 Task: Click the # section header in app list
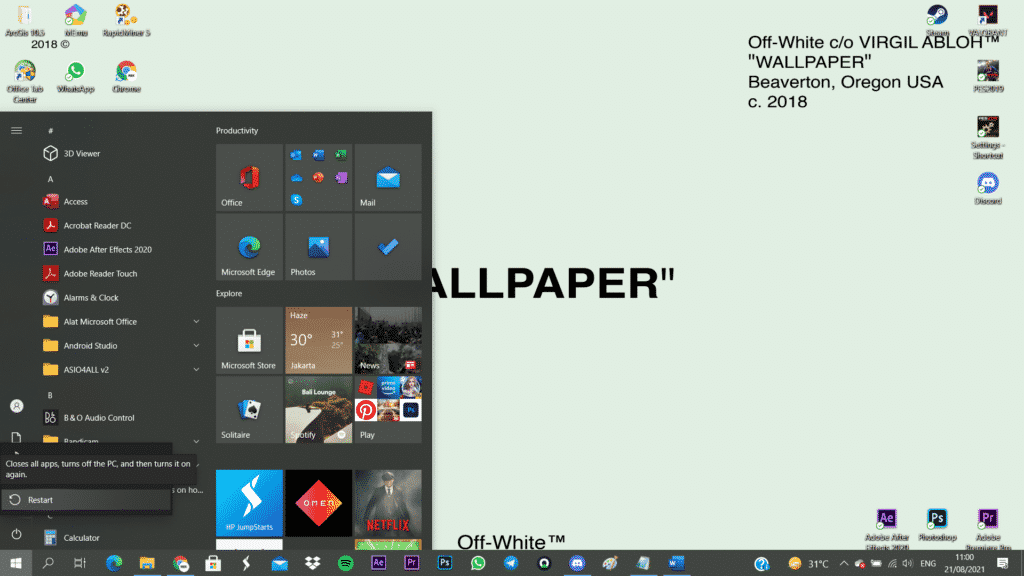pos(50,131)
